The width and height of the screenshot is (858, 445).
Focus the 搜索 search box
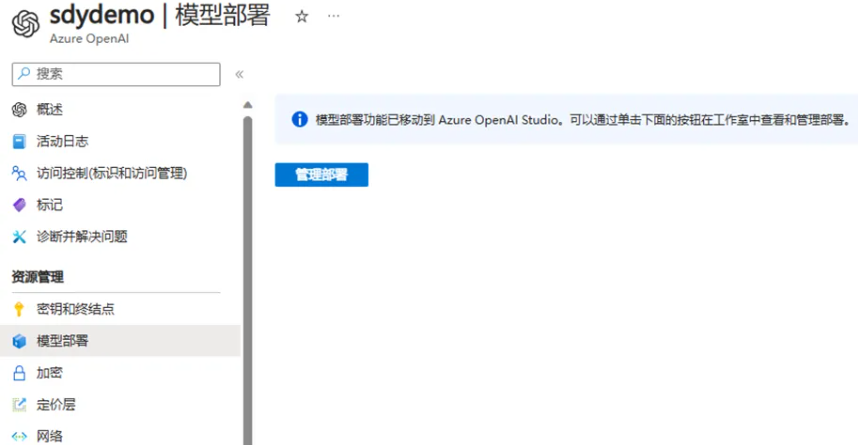(x=116, y=74)
